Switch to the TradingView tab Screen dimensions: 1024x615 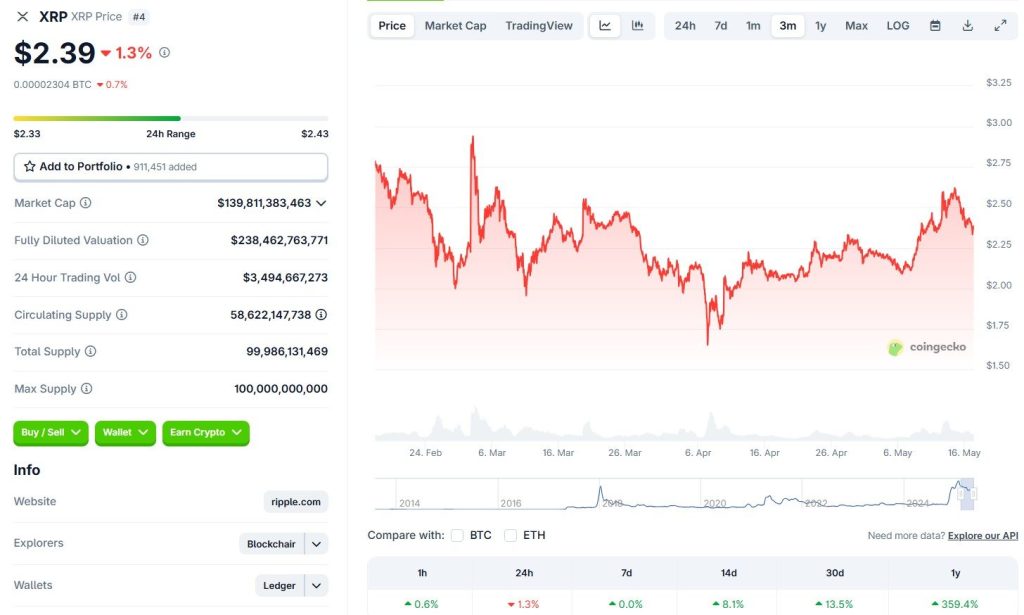[x=539, y=26]
